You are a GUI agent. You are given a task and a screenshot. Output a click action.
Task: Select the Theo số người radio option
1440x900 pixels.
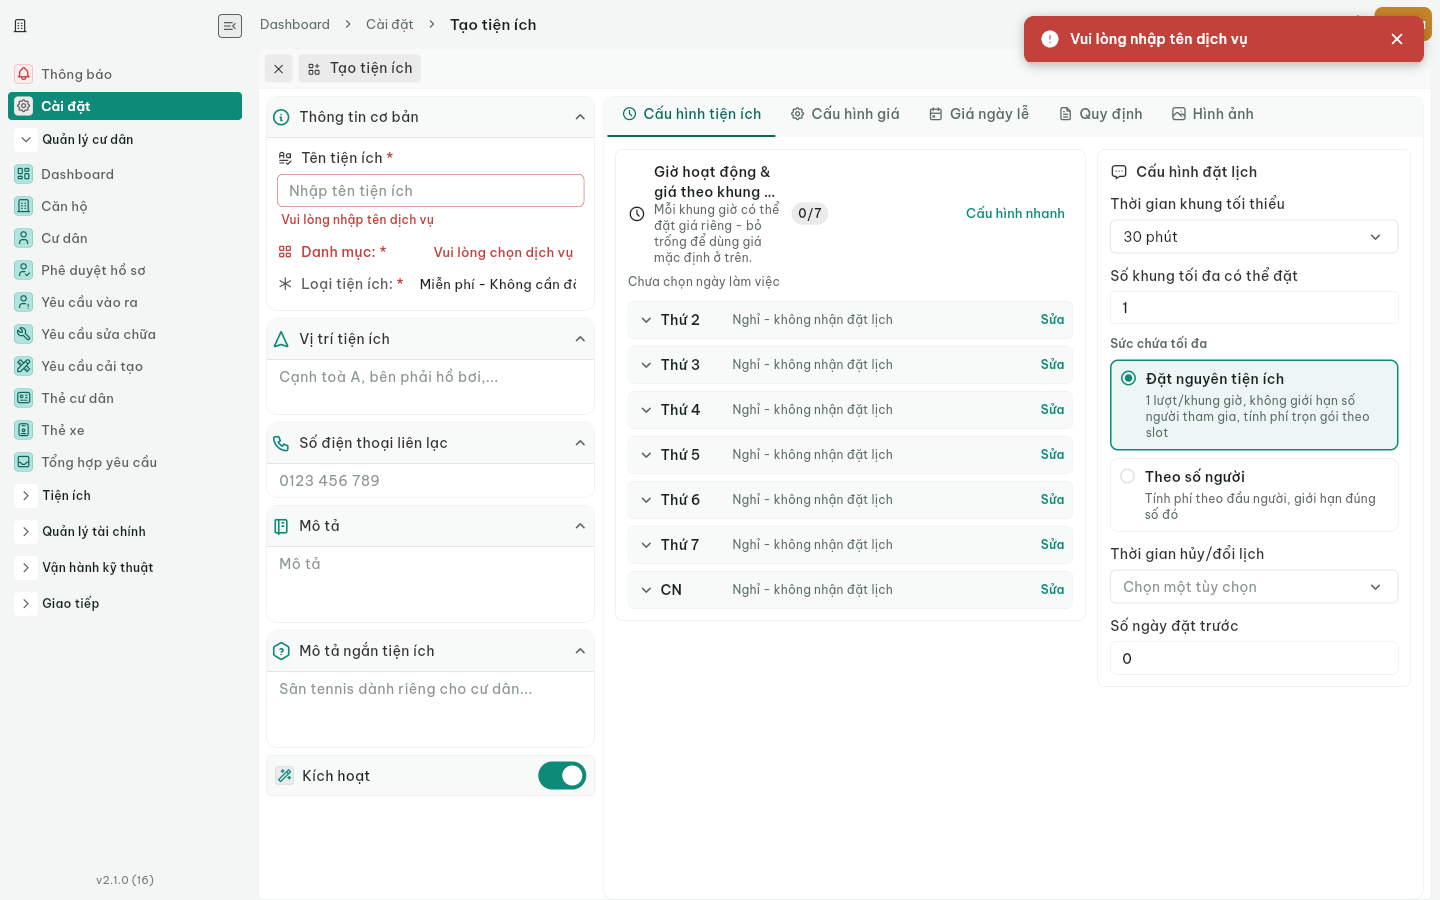[1128, 476]
